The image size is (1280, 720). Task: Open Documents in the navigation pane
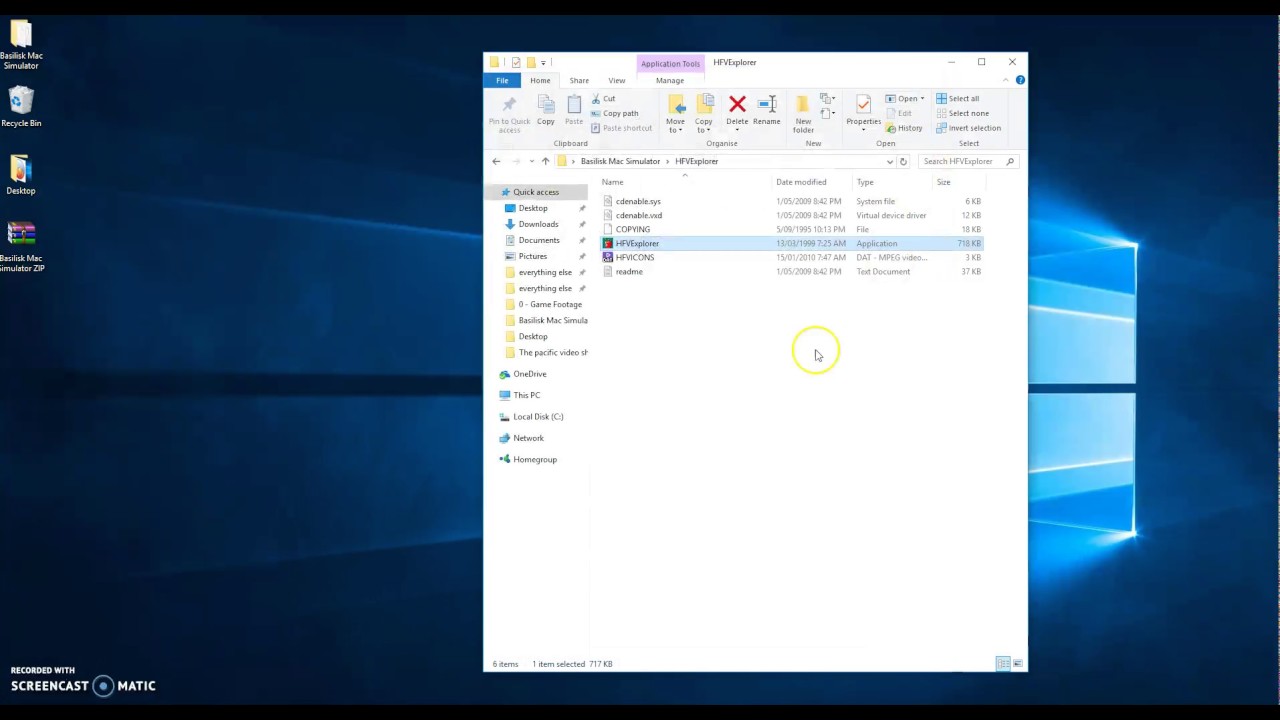[539, 240]
